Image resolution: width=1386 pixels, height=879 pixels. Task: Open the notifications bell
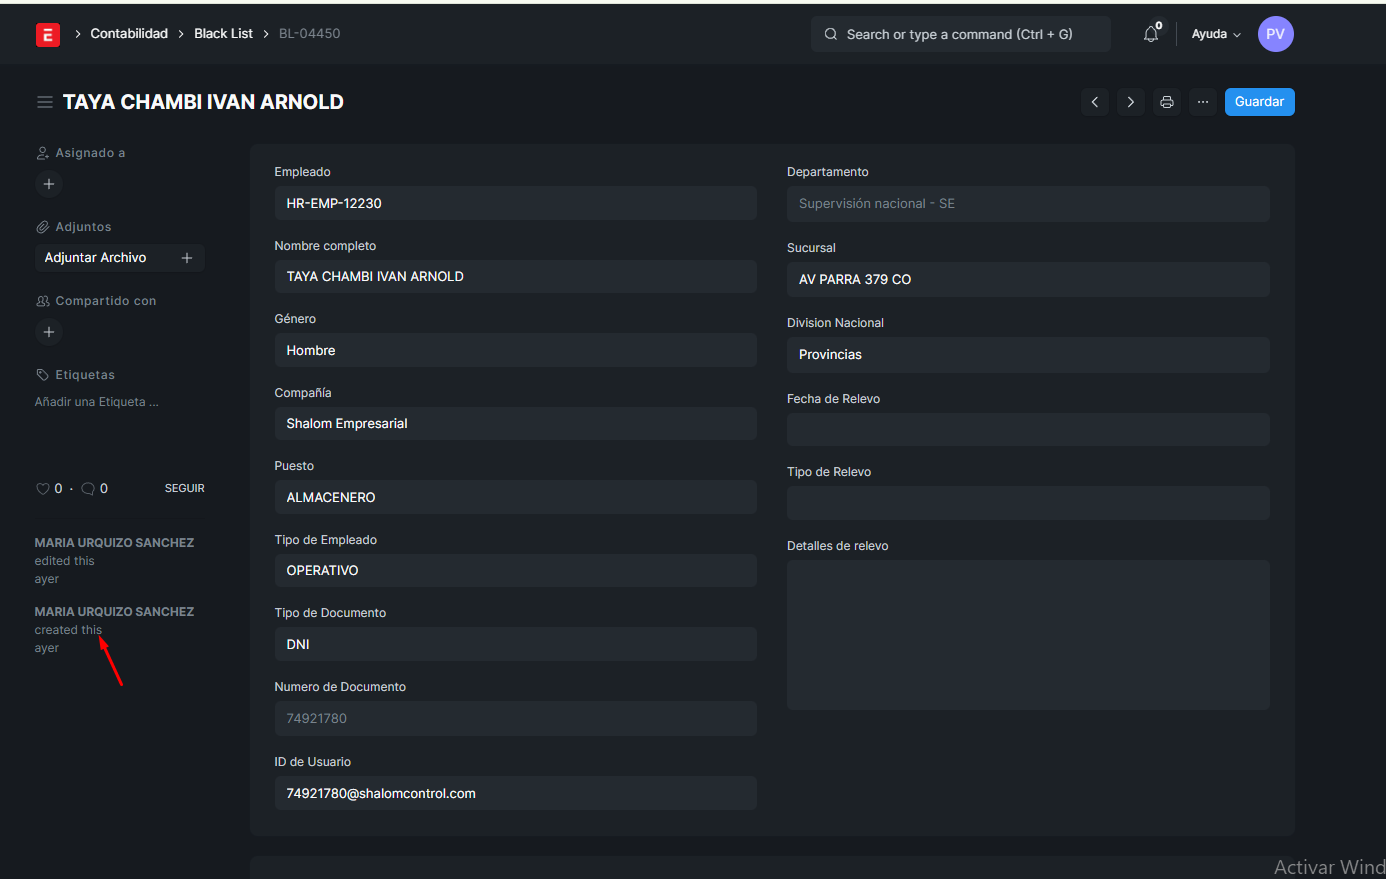1151,34
